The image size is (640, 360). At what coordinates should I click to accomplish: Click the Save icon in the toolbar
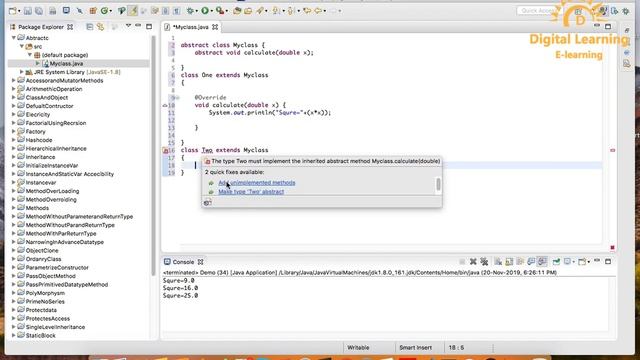[28, 11]
